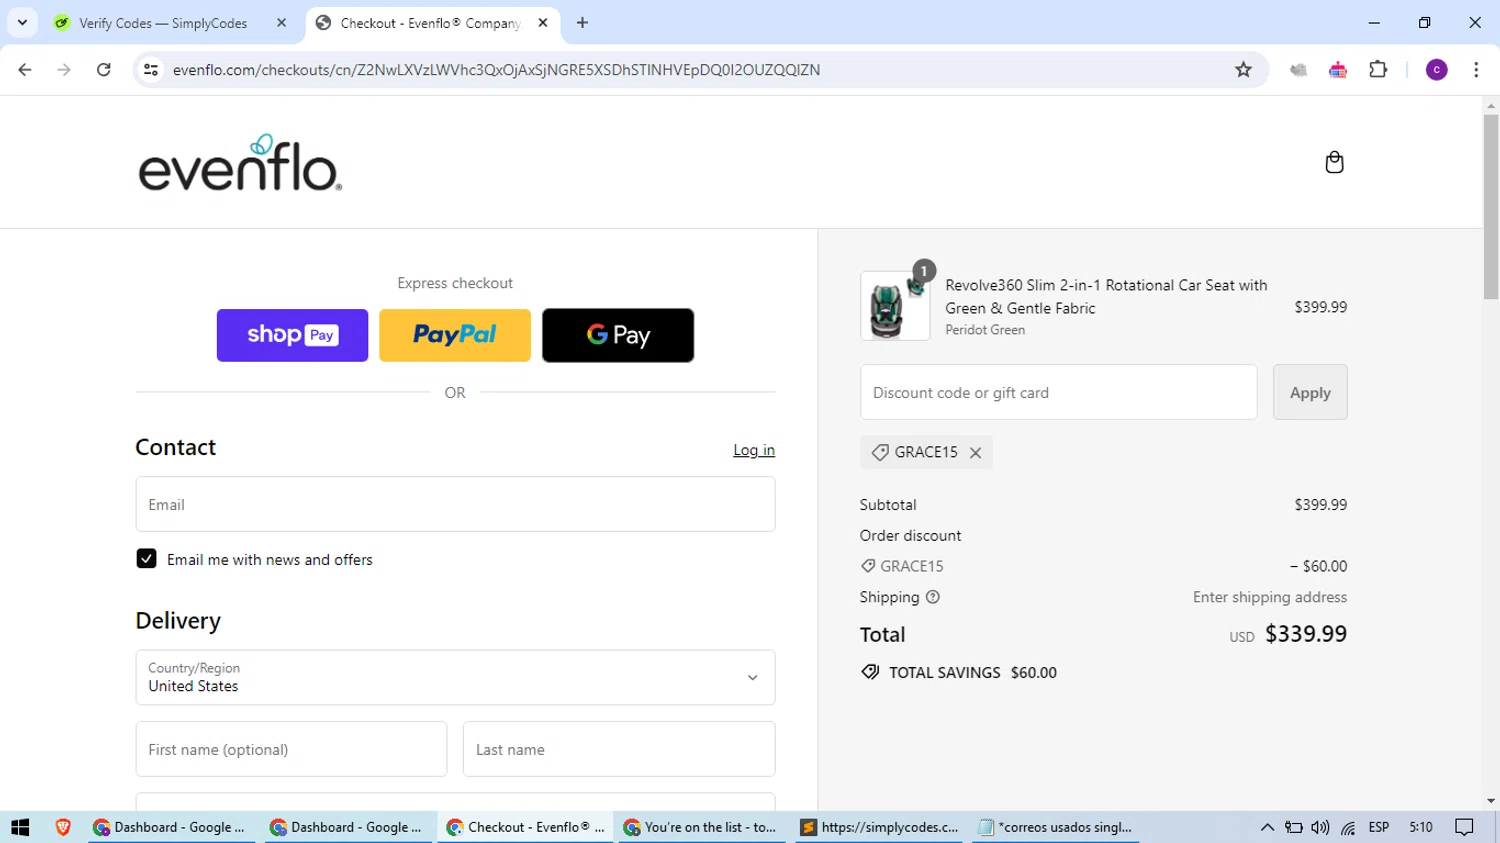The height and width of the screenshot is (843, 1500).
Task: Open the shipping help question mark icon
Action: 933,597
